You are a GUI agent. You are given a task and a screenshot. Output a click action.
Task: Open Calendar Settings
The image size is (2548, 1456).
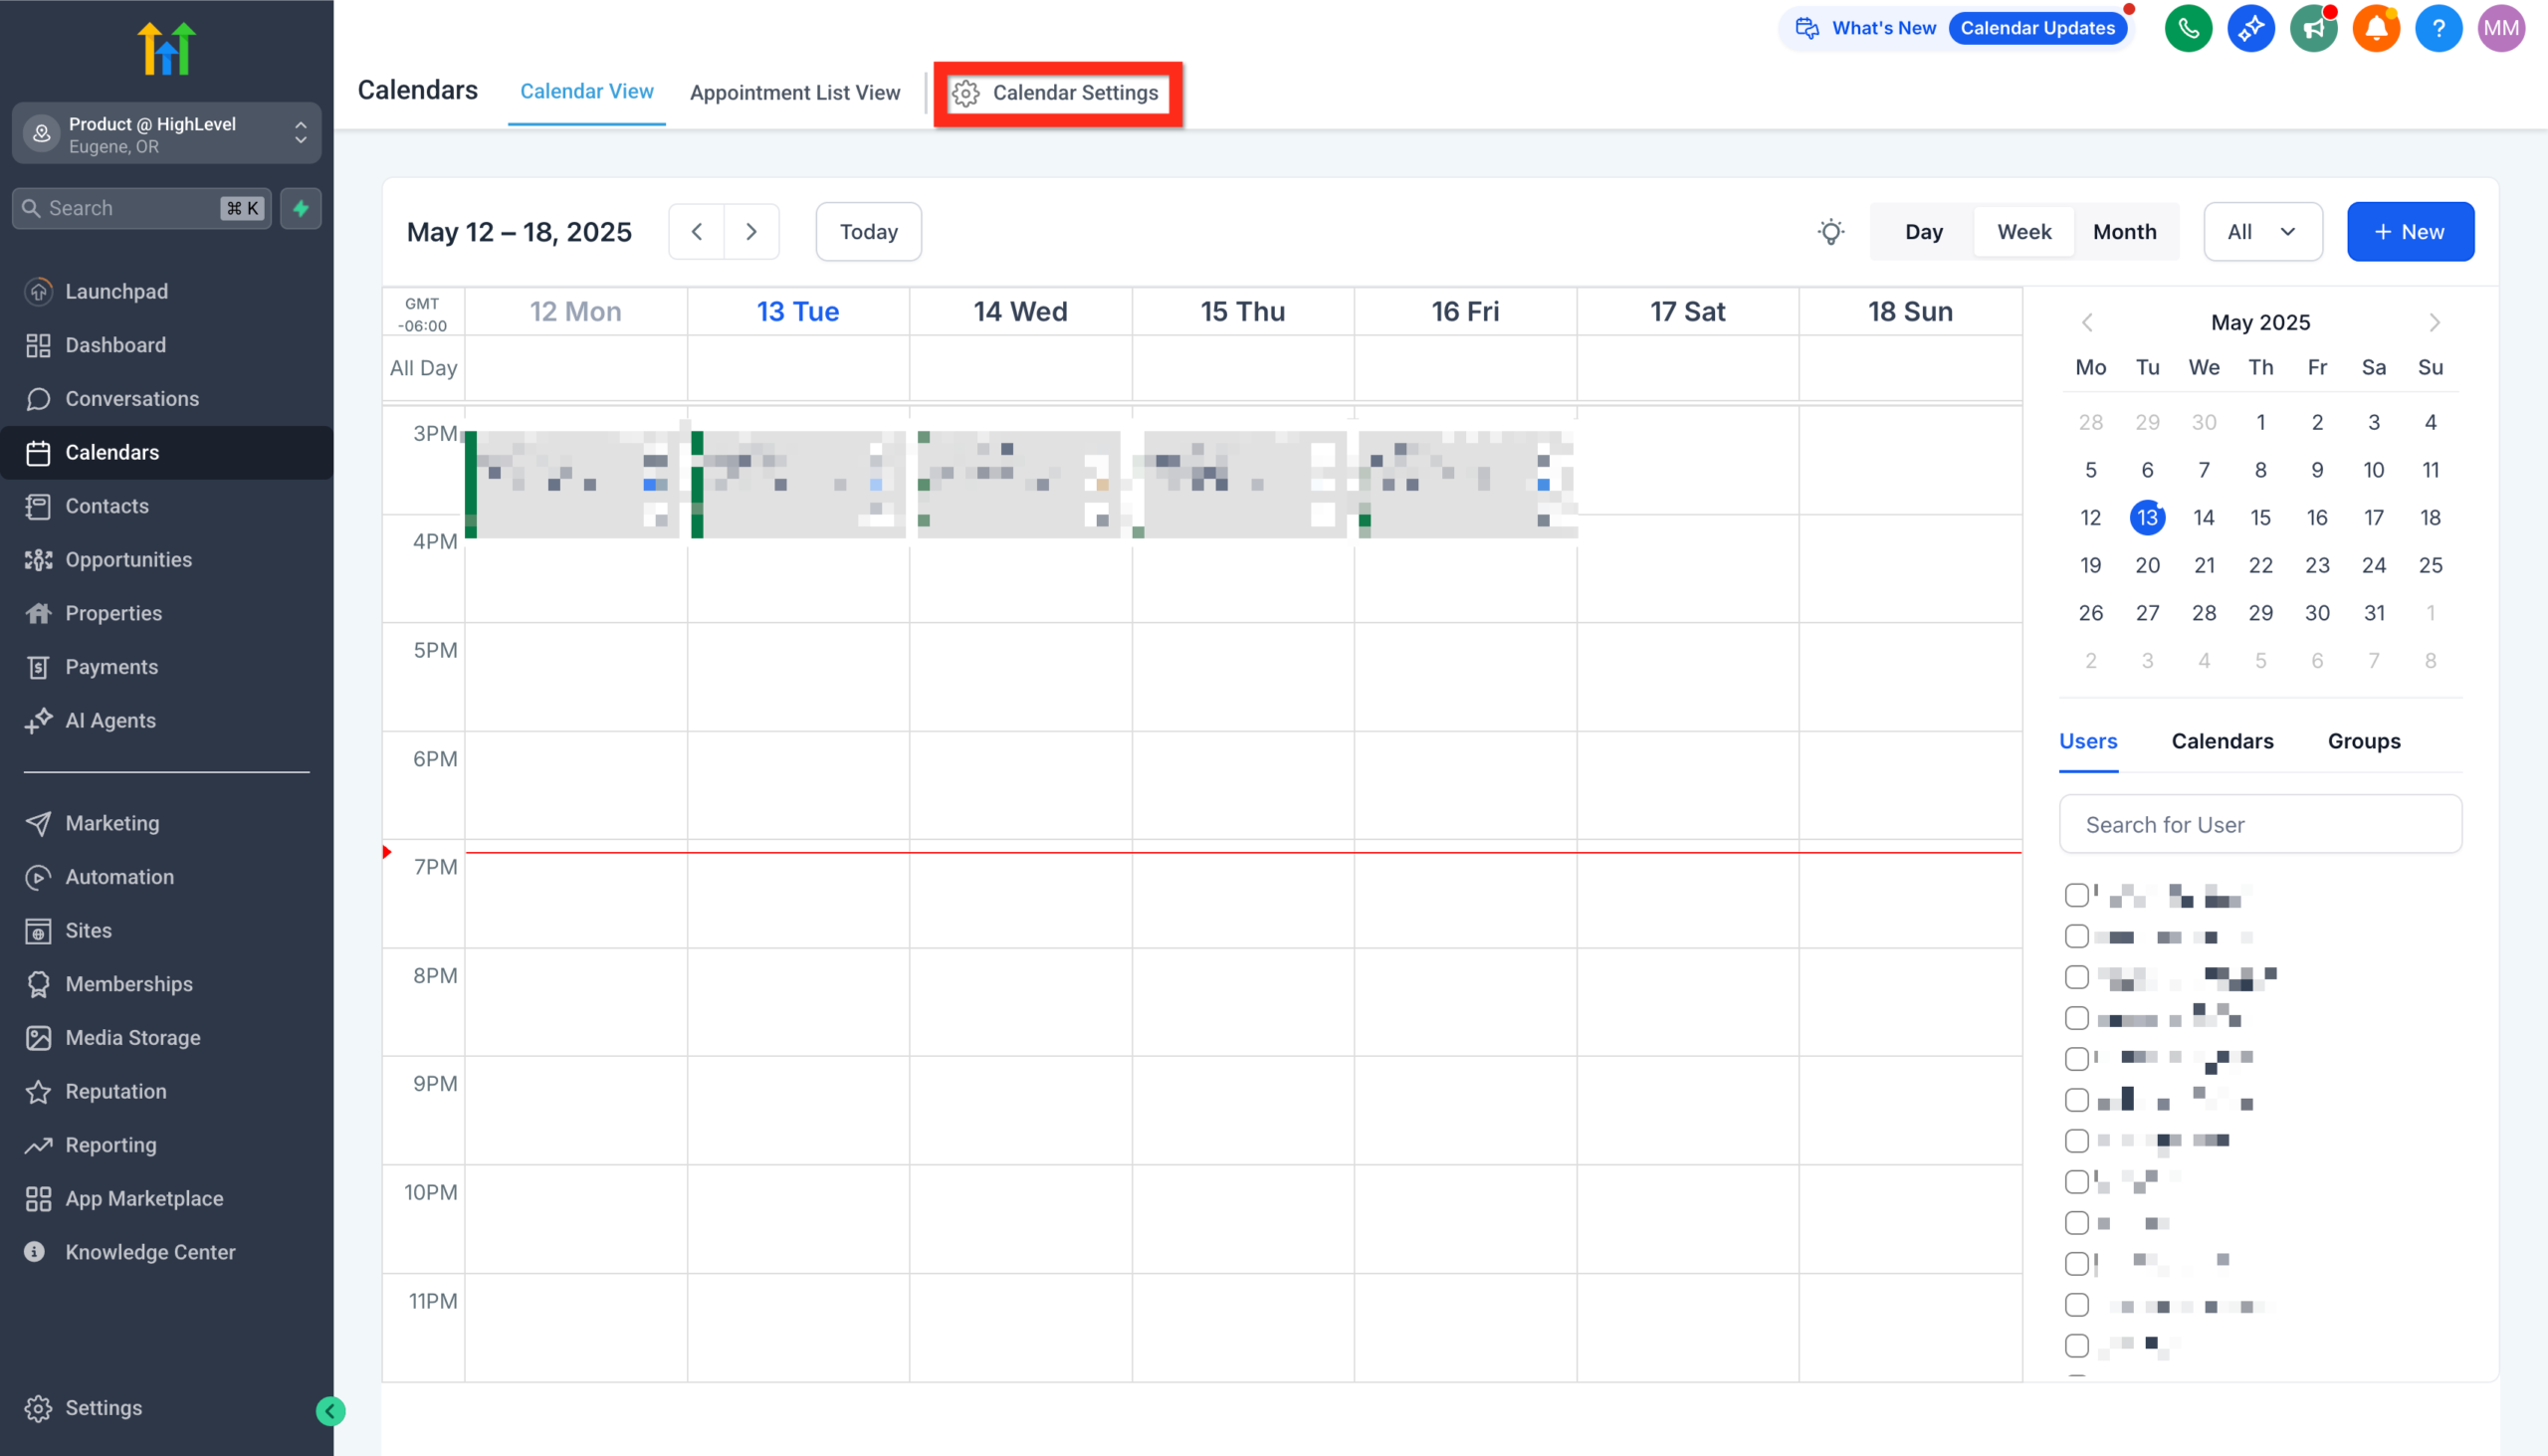[x=1058, y=93]
